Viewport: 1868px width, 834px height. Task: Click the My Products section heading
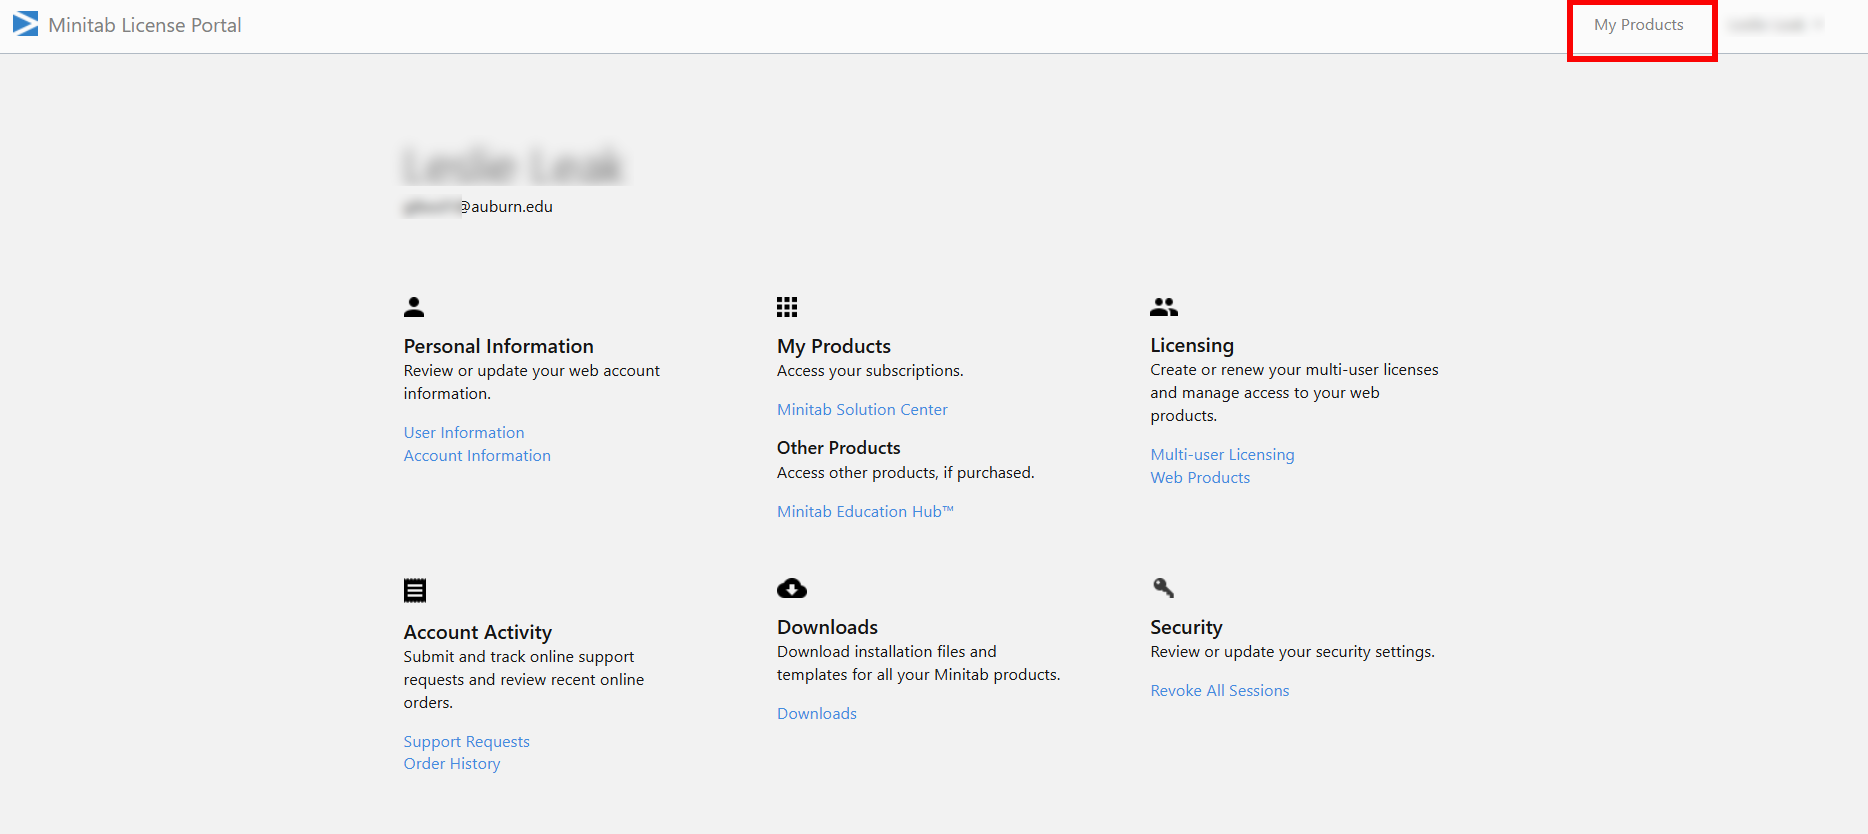pyautogui.click(x=834, y=346)
